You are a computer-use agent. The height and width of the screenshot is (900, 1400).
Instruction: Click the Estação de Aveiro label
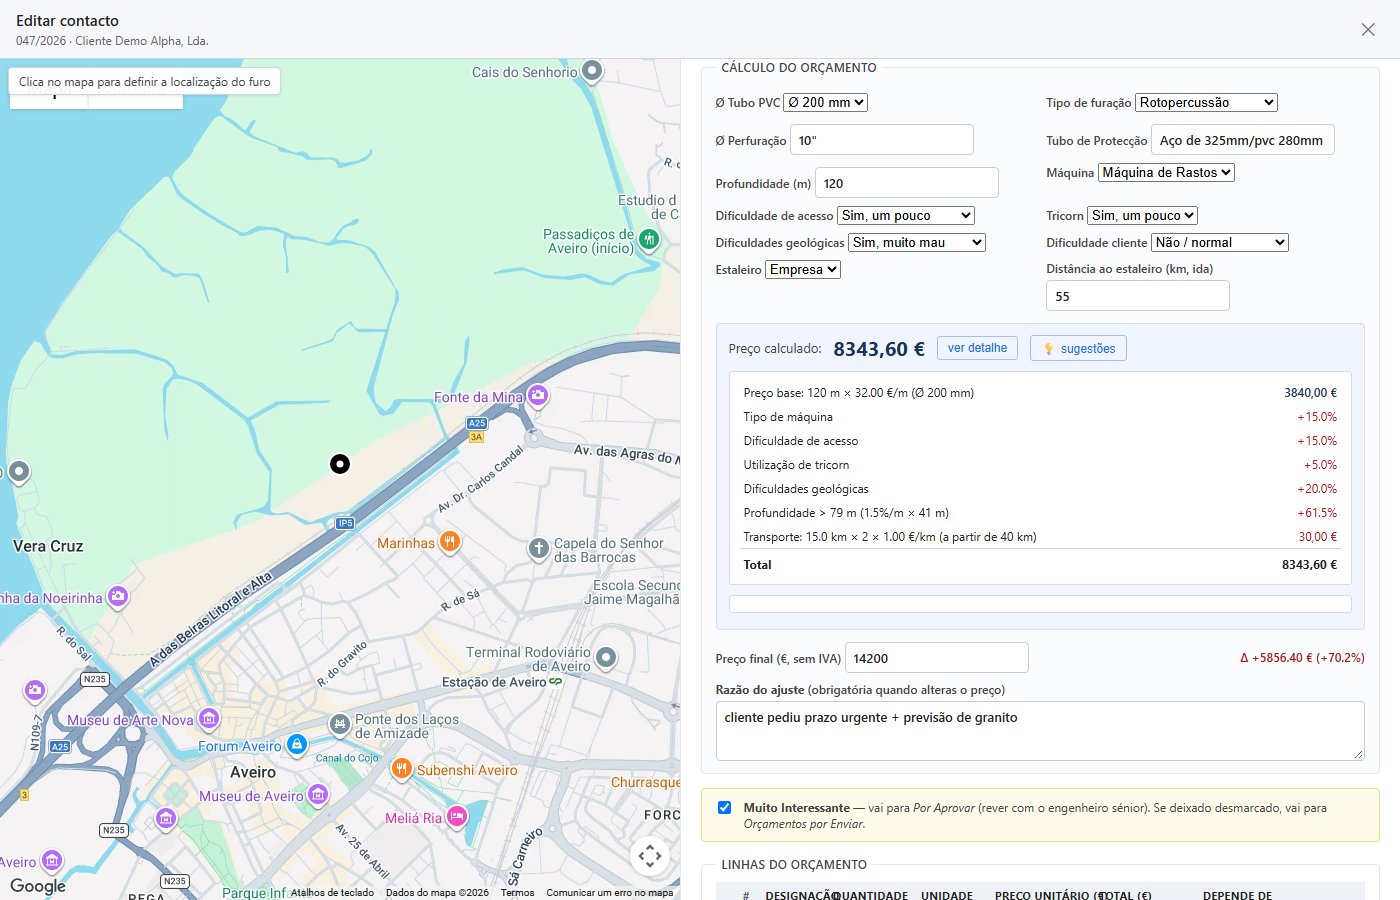[x=494, y=682]
